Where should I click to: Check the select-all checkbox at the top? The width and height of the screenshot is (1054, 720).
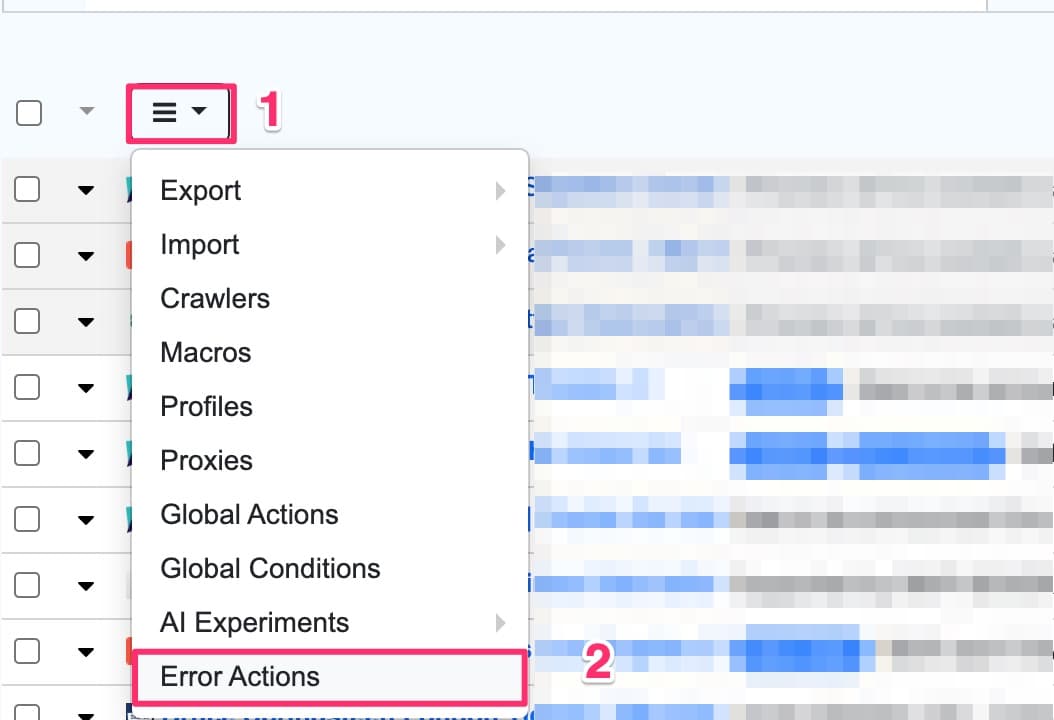pos(27,113)
